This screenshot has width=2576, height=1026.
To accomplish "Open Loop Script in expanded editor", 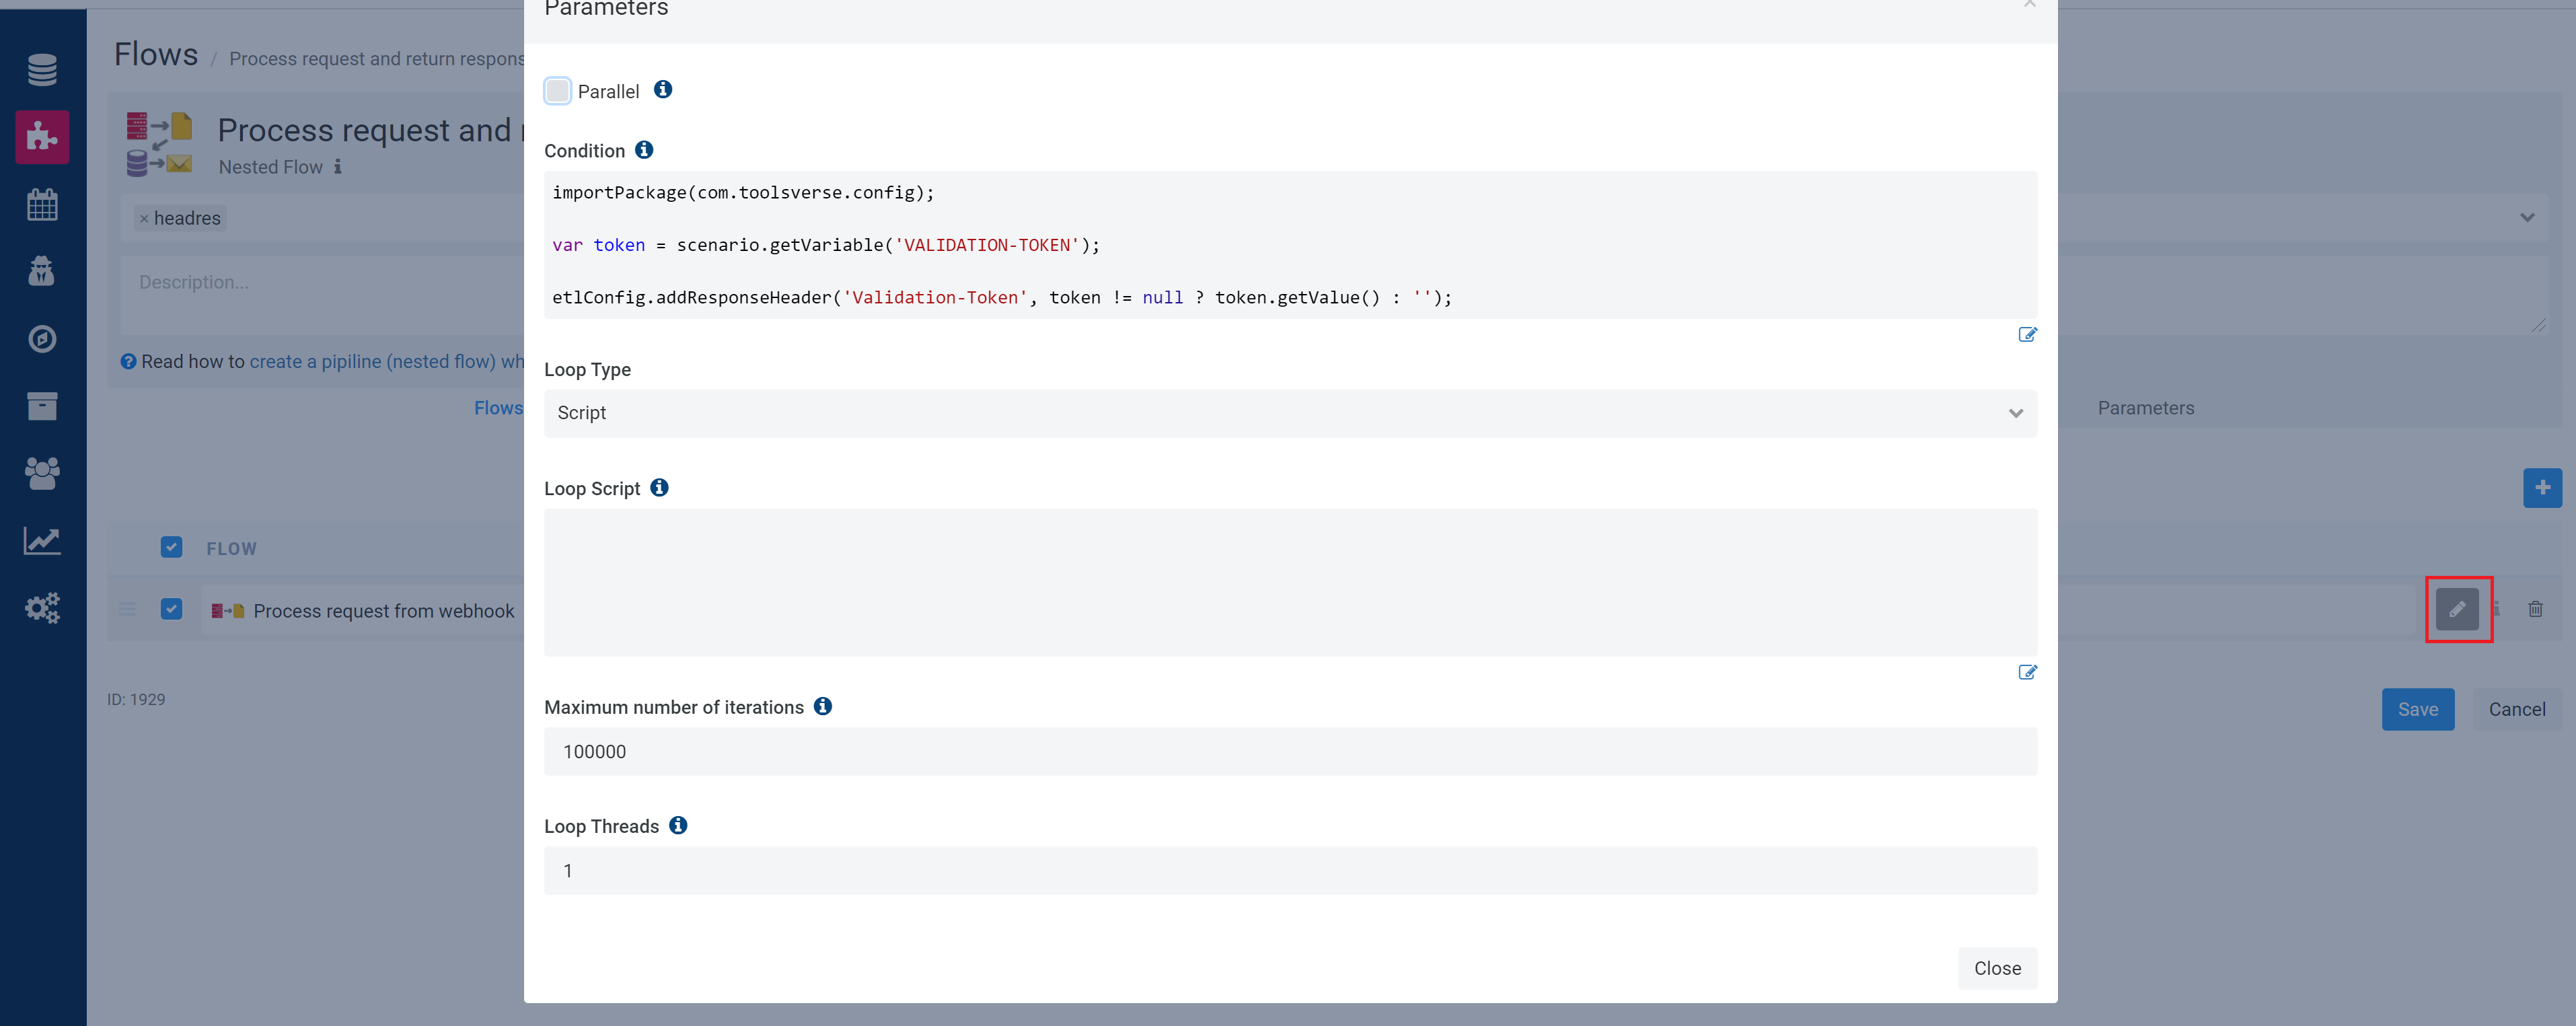I will [x=2027, y=672].
